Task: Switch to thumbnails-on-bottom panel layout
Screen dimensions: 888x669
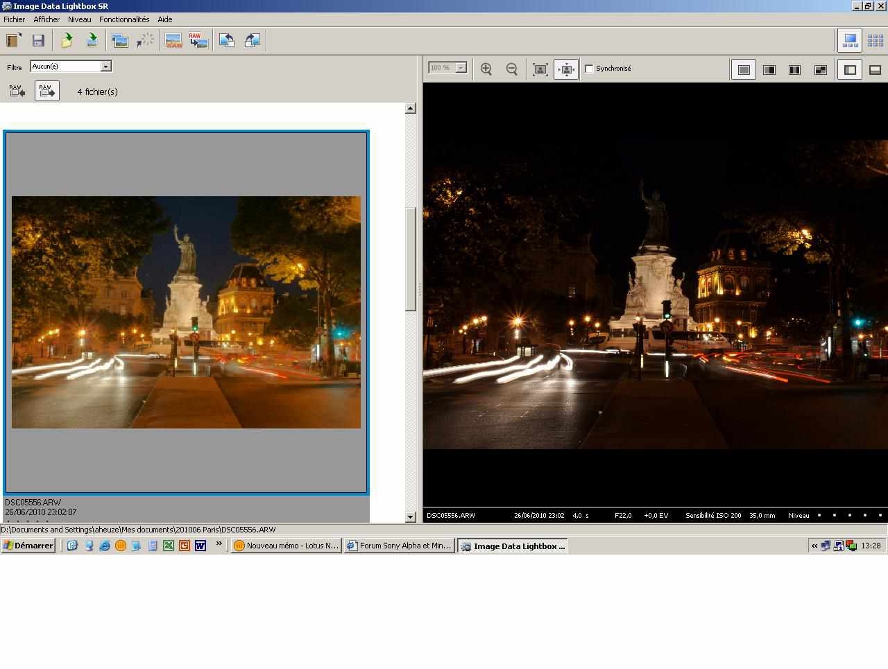Action: click(875, 70)
